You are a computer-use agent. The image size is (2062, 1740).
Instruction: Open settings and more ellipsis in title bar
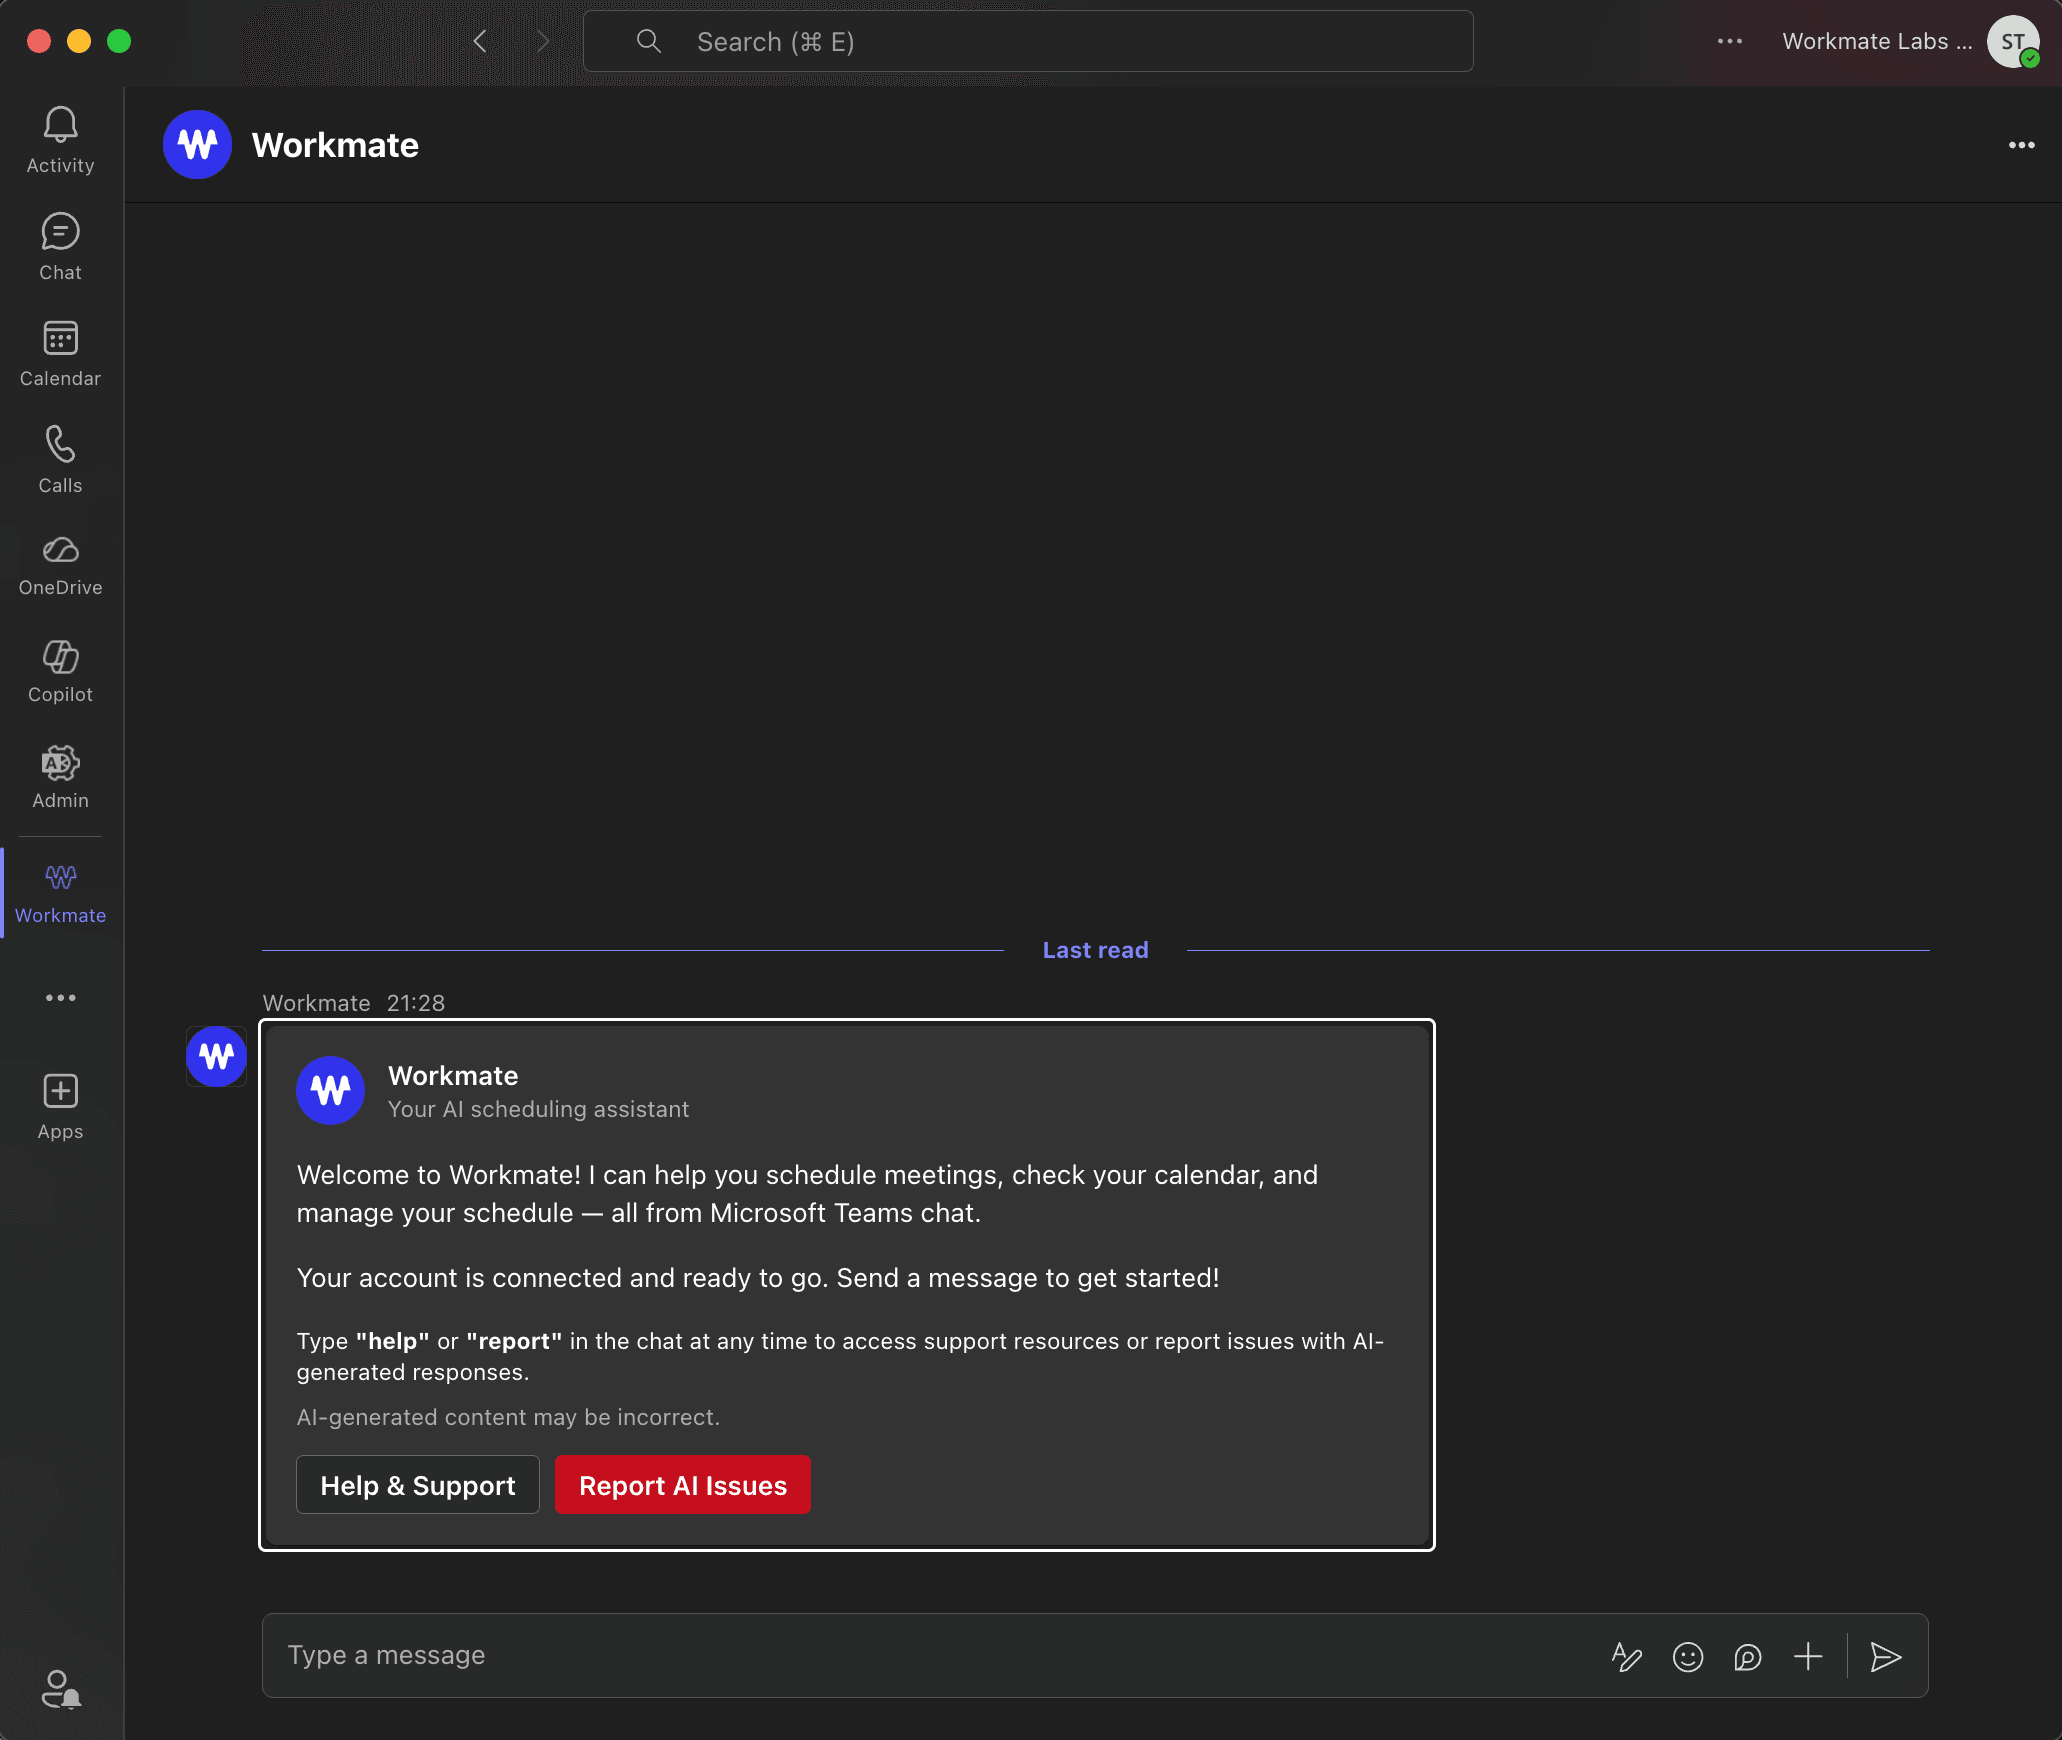[x=1729, y=41]
